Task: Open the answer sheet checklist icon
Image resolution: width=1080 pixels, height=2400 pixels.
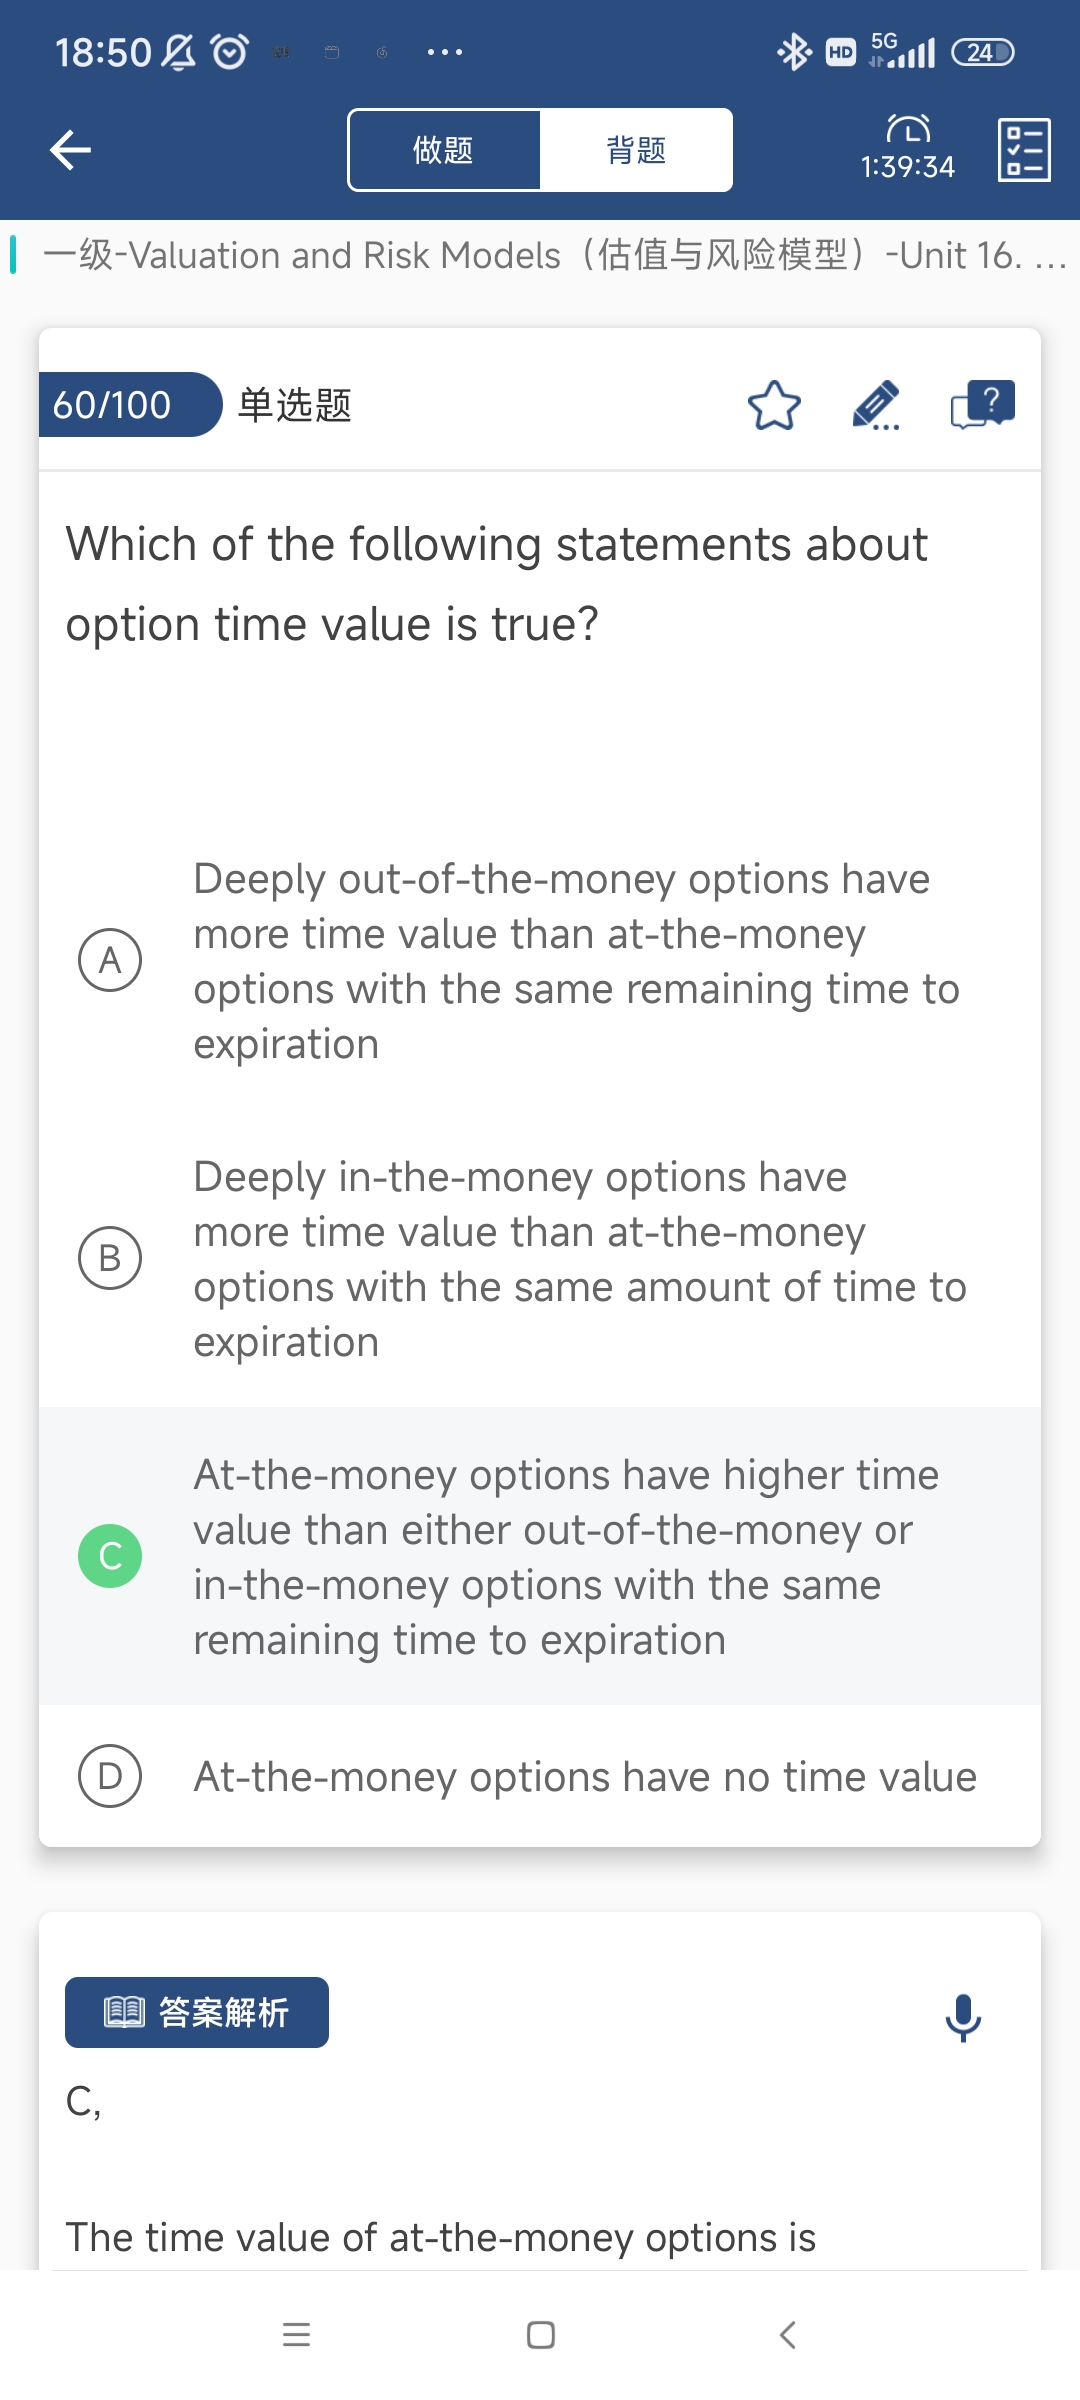Action: pyautogui.click(x=1024, y=150)
